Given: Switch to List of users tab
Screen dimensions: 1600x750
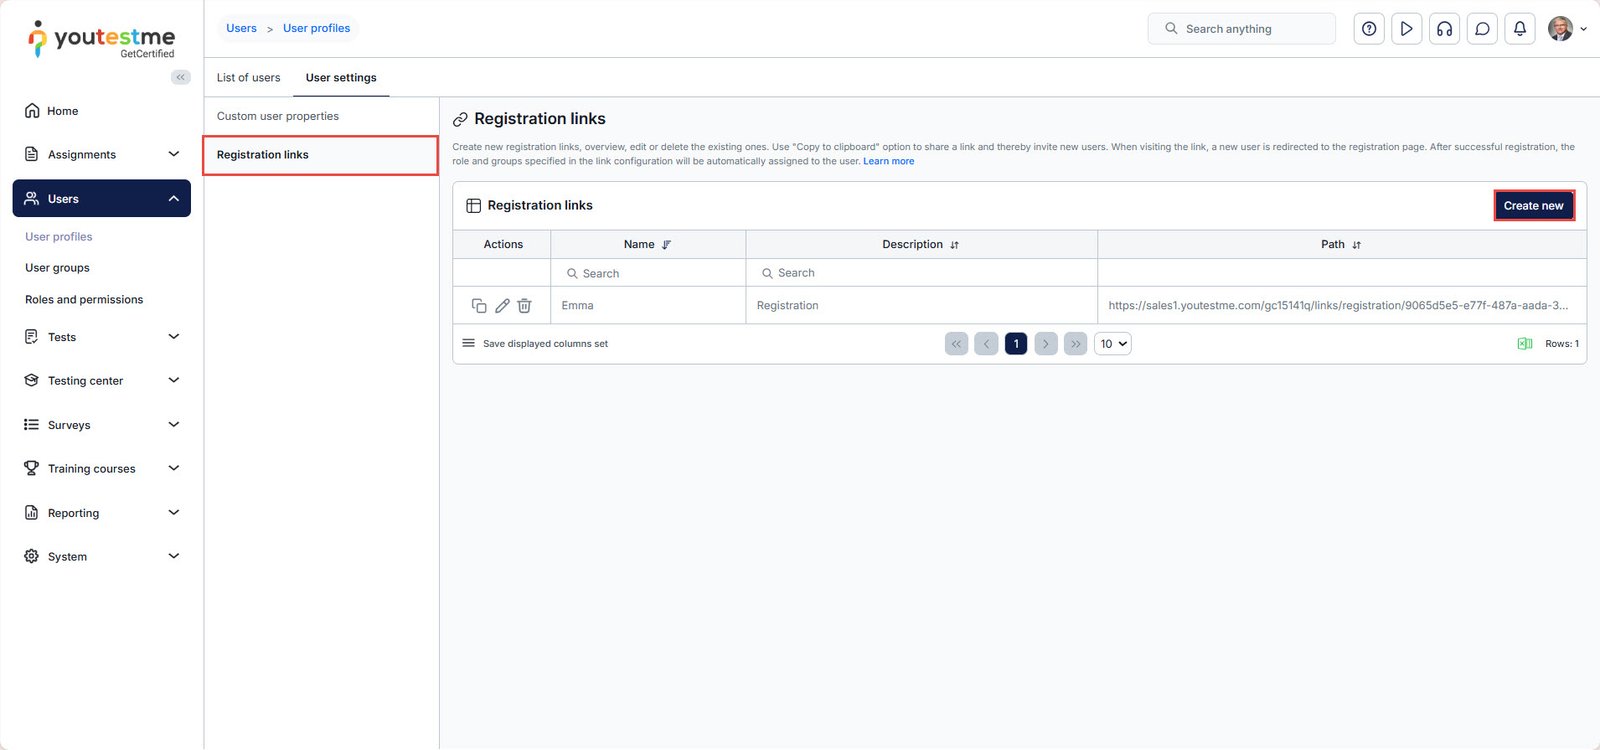Looking at the screenshot, I should [x=248, y=78].
